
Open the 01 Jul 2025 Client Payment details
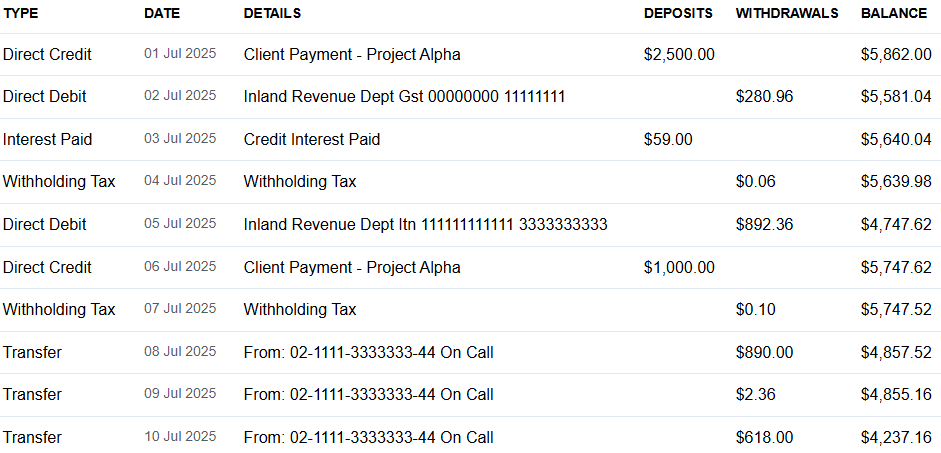coord(352,55)
